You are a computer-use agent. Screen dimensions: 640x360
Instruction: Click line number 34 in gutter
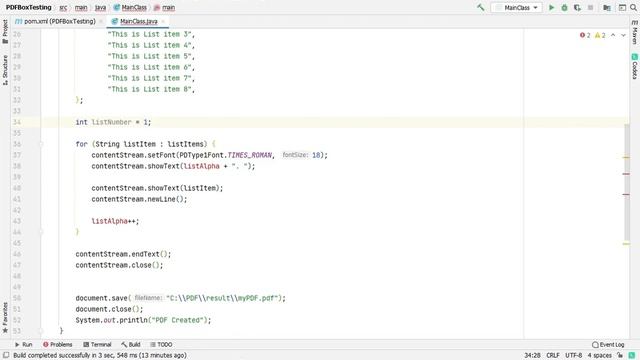17,122
